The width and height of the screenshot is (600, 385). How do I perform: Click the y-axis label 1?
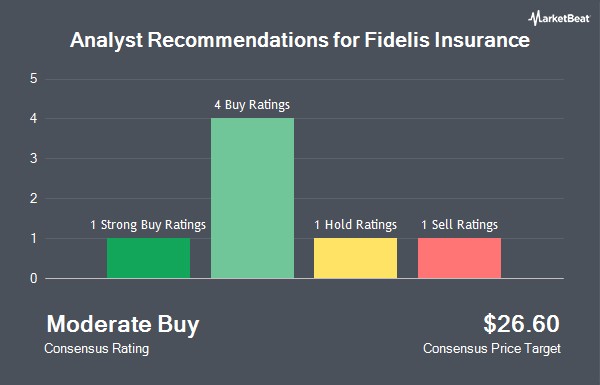pyautogui.click(x=34, y=238)
